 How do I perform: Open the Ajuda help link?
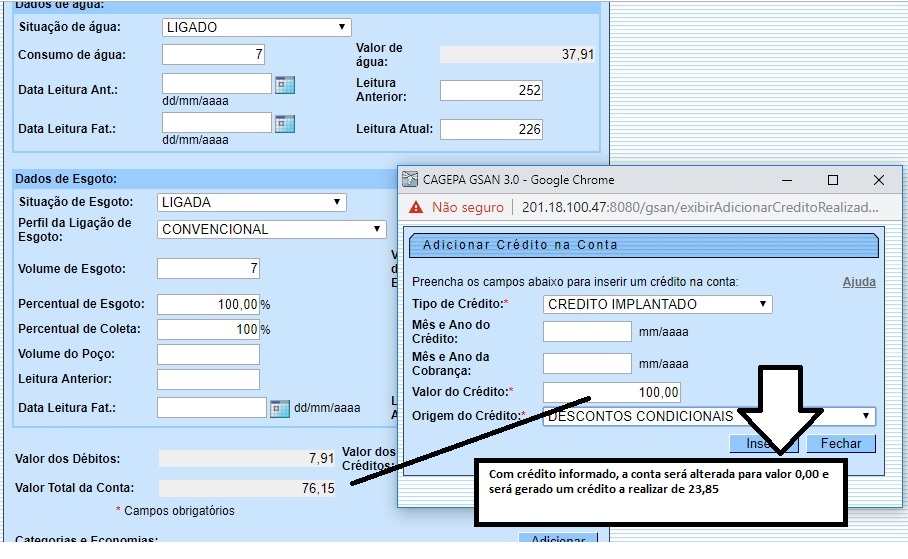point(859,282)
